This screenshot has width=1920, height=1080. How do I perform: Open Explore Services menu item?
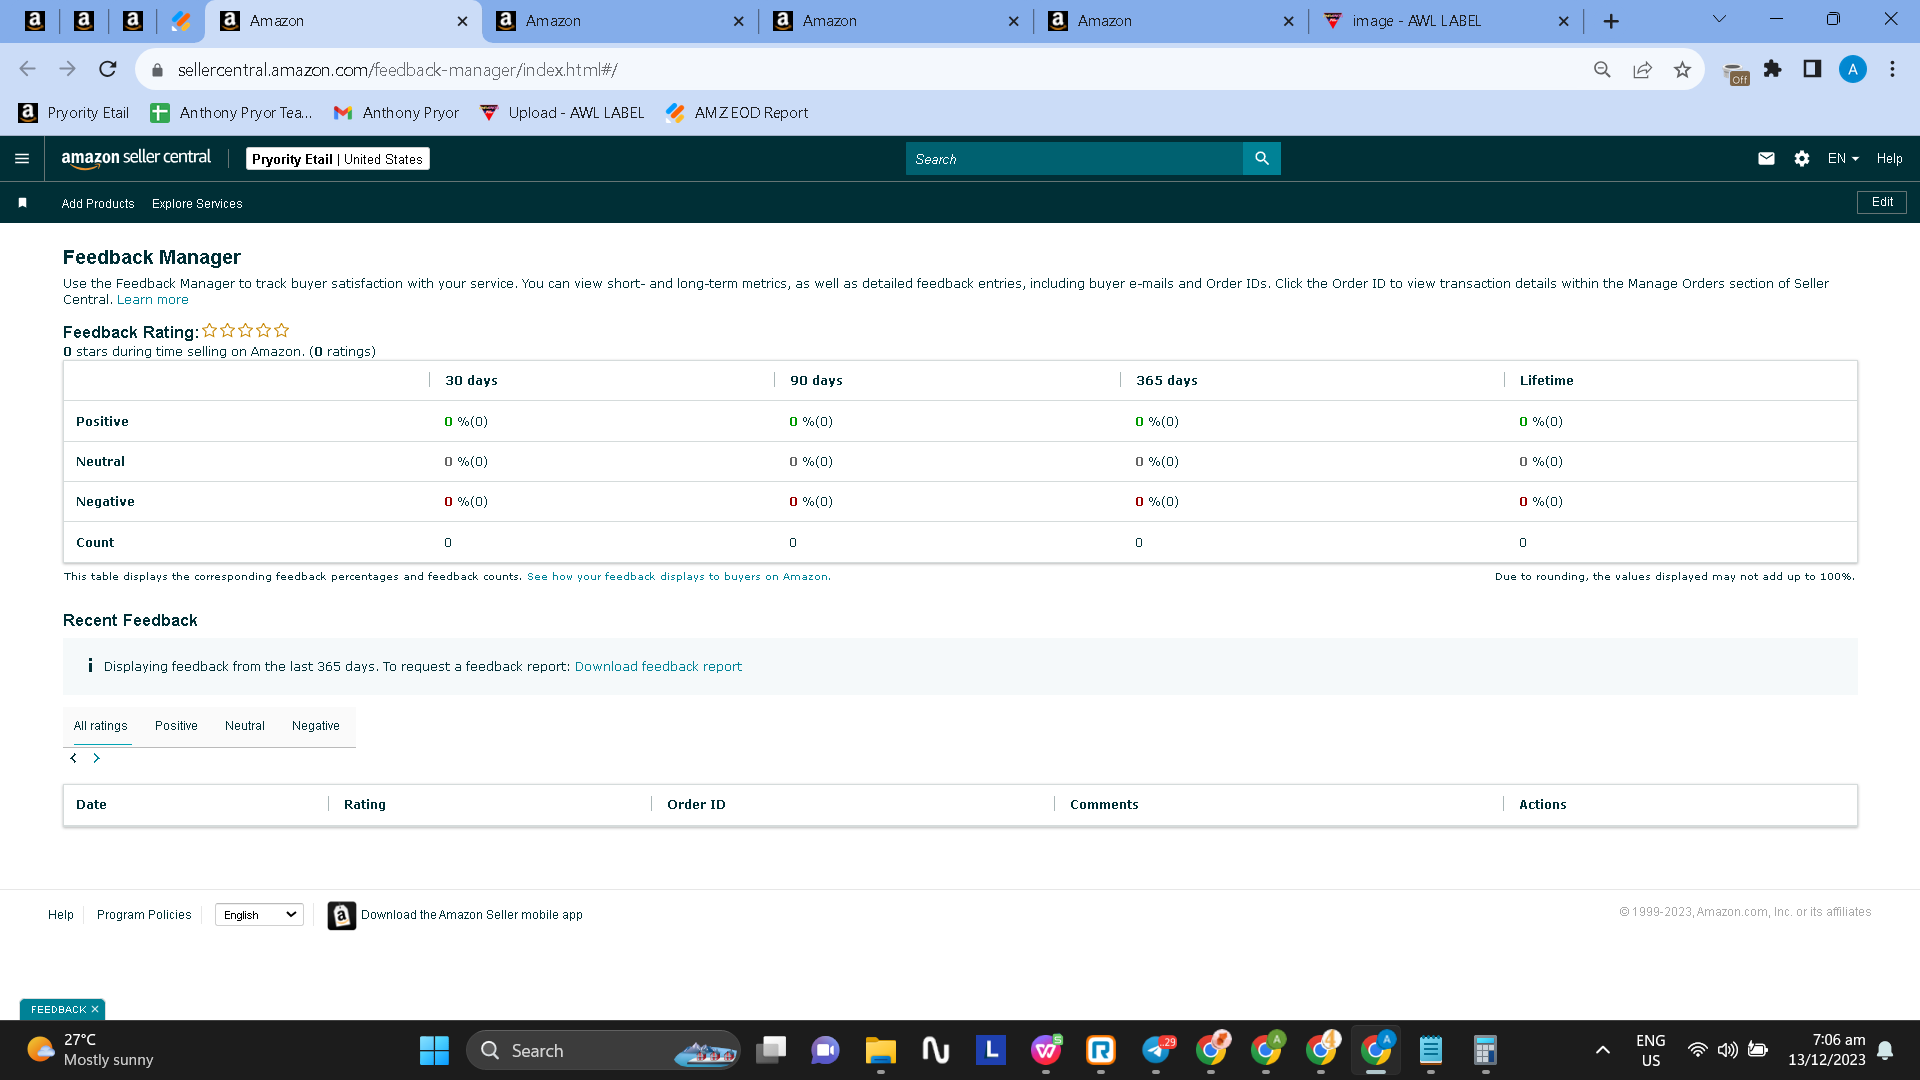point(197,204)
